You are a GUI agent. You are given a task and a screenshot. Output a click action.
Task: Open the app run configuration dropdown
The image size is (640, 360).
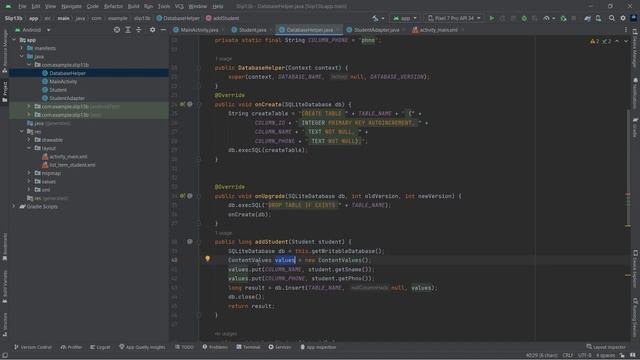tap(405, 18)
